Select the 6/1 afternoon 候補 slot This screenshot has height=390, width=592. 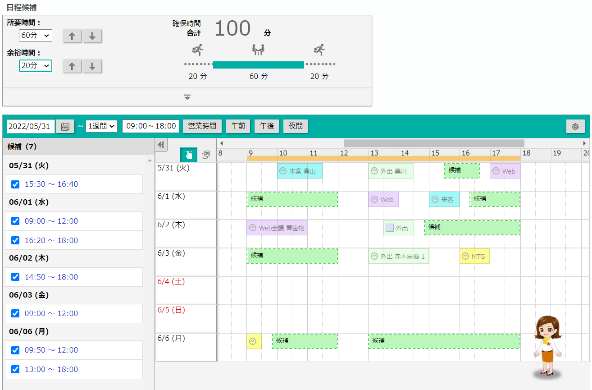[x=495, y=199]
